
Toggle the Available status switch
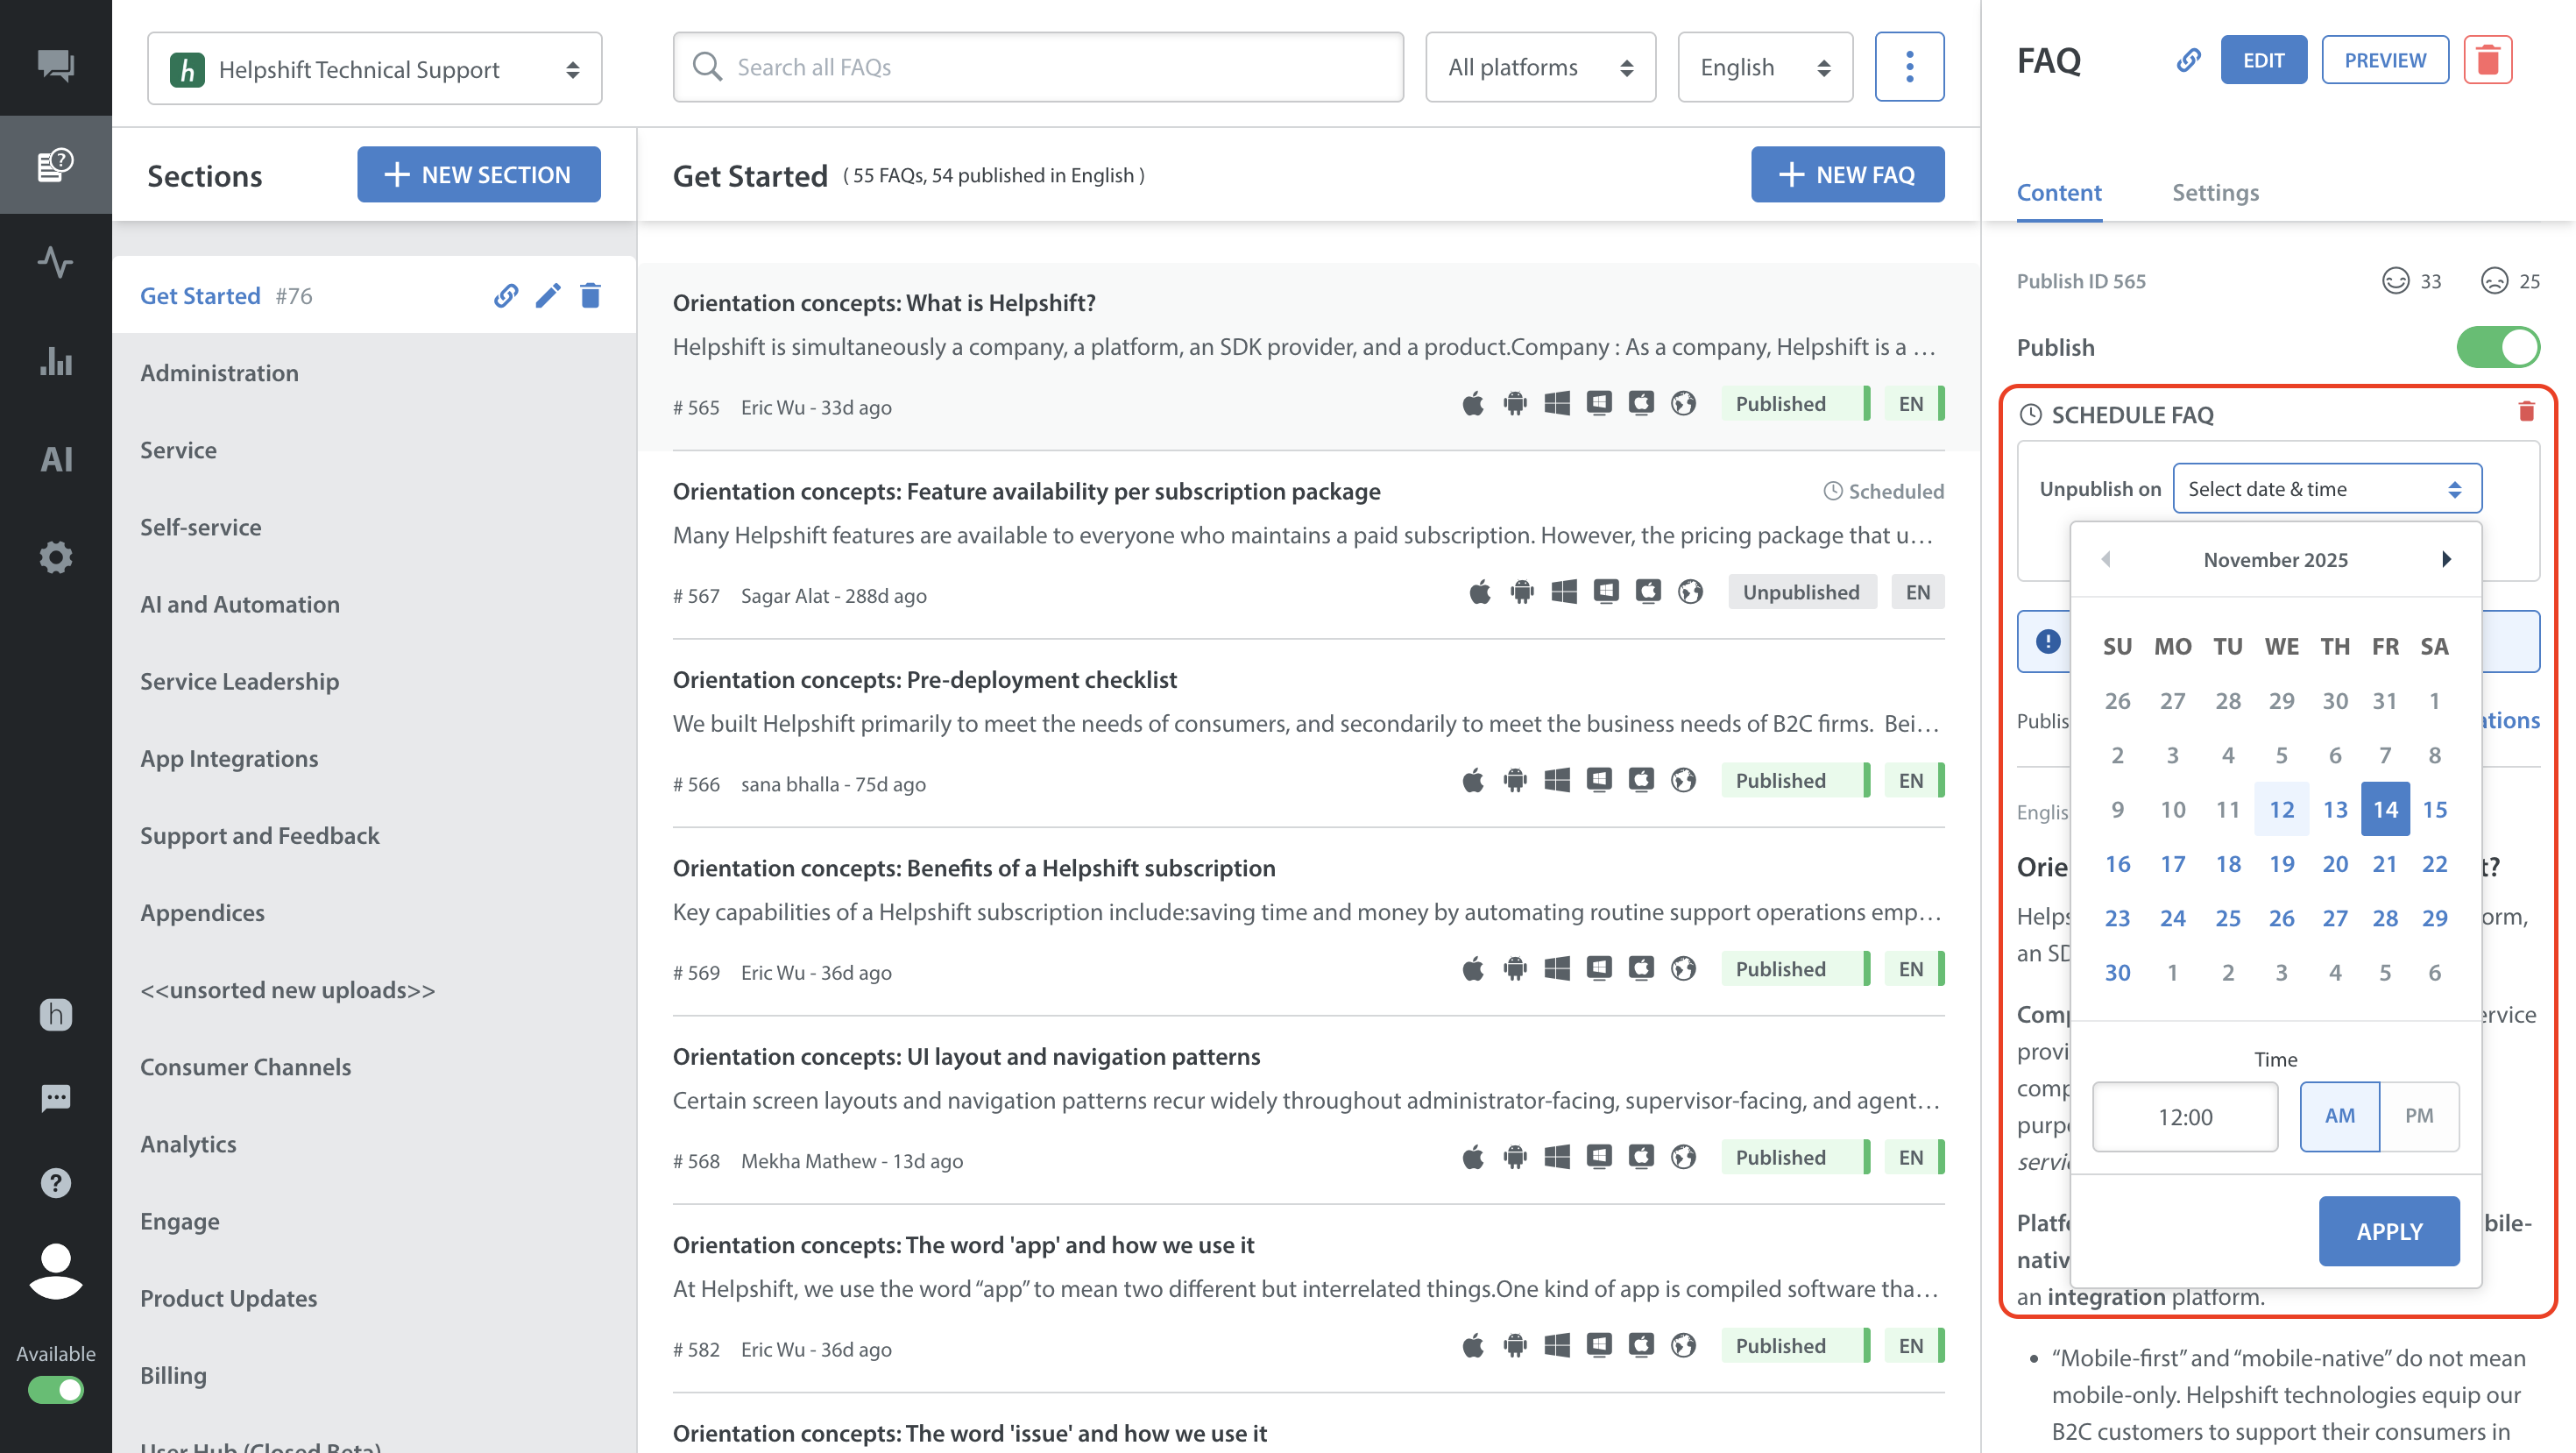[x=56, y=1389]
